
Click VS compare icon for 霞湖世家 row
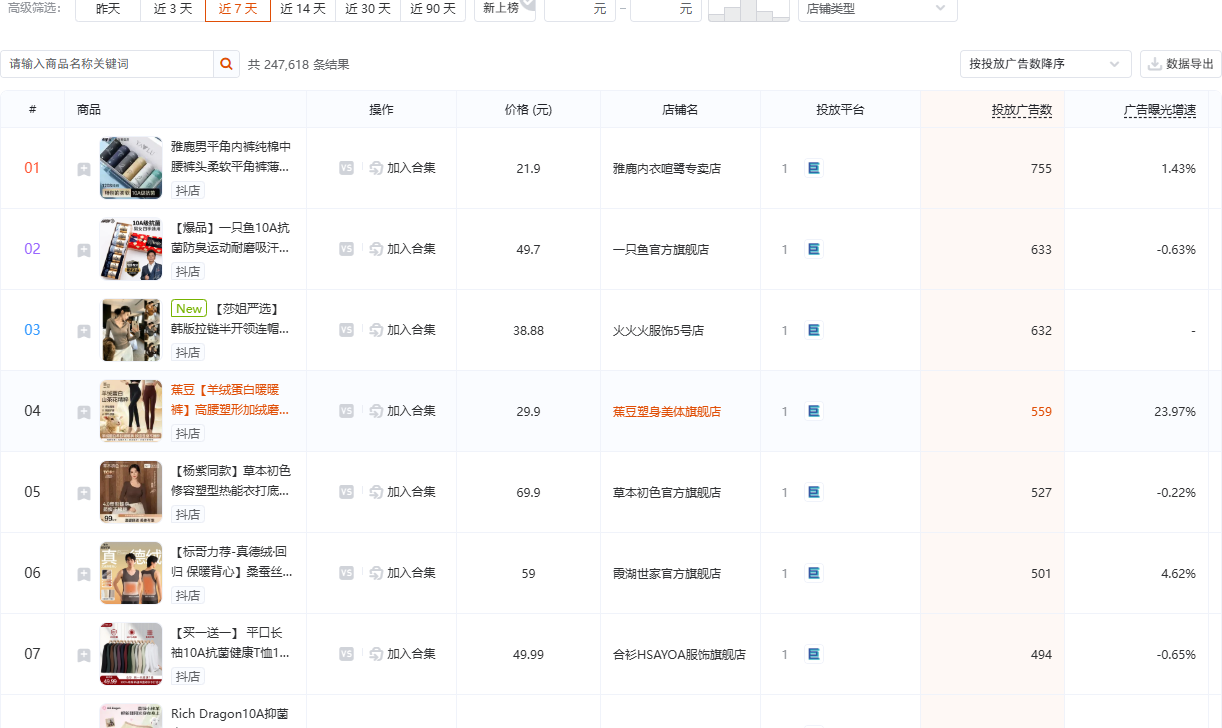click(x=346, y=573)
